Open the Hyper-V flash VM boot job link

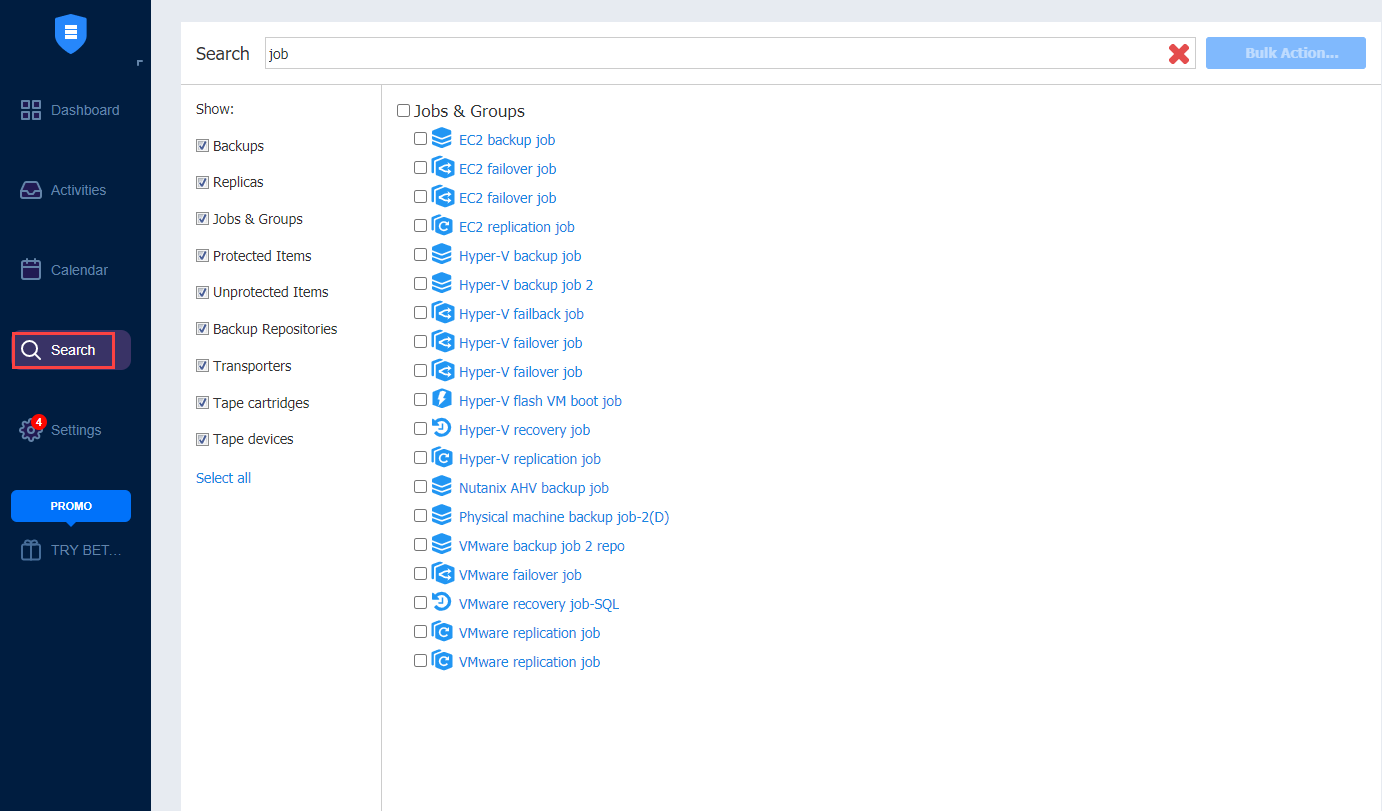click(540, 401)
